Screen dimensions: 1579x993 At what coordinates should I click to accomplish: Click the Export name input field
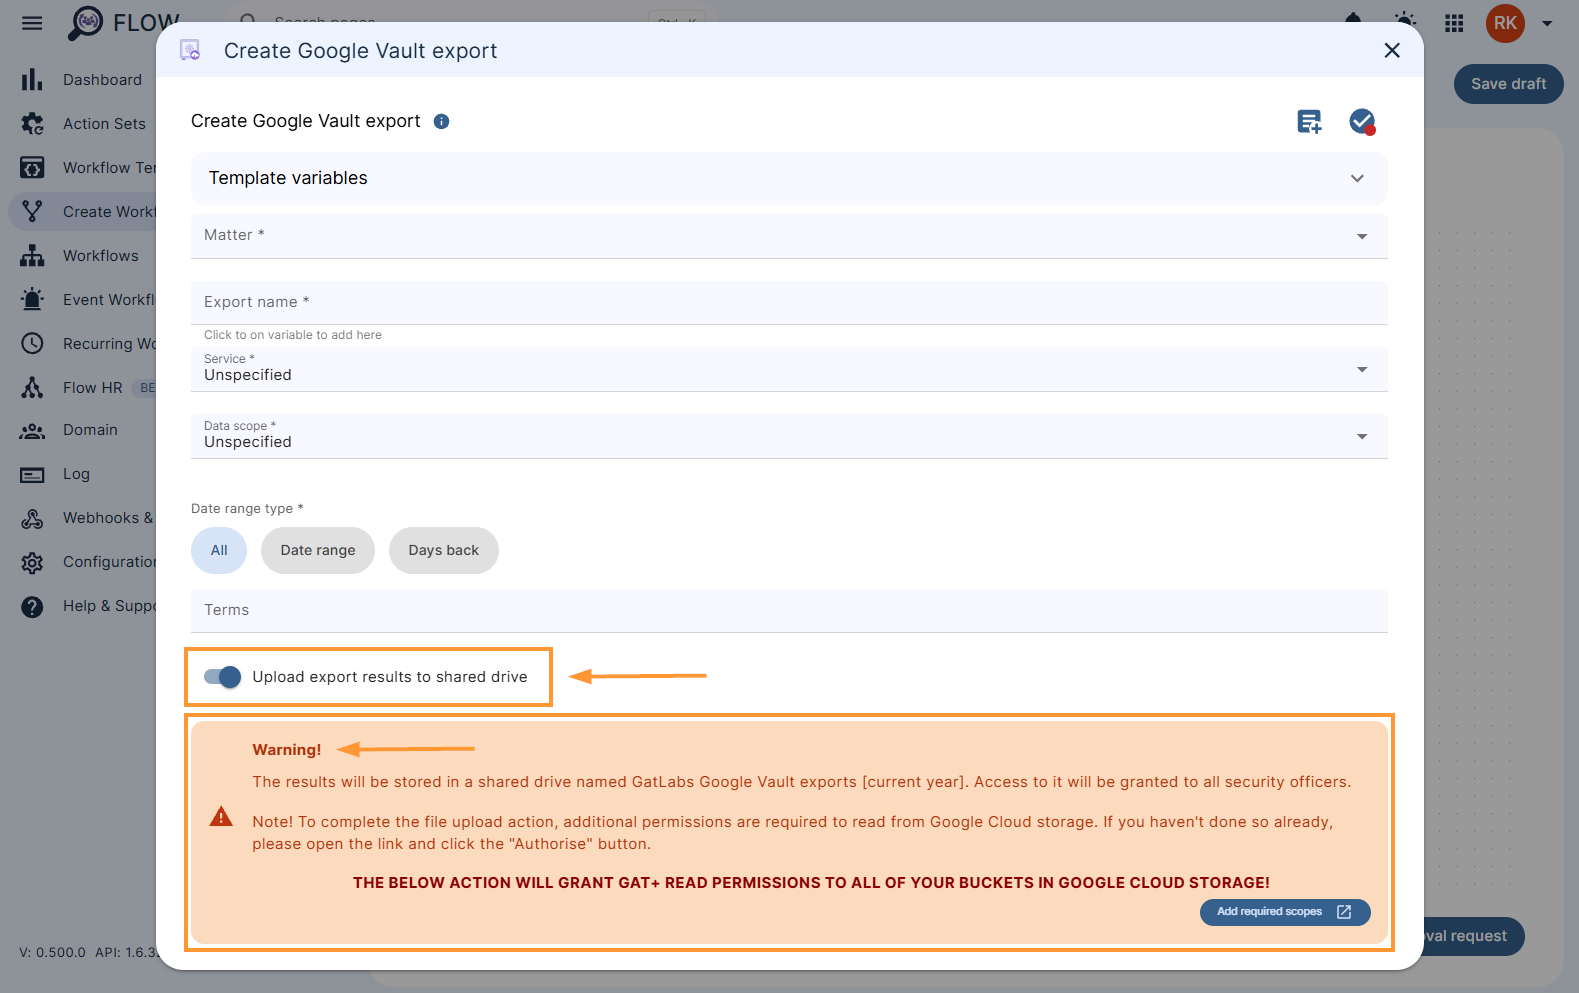click(789, 302)
